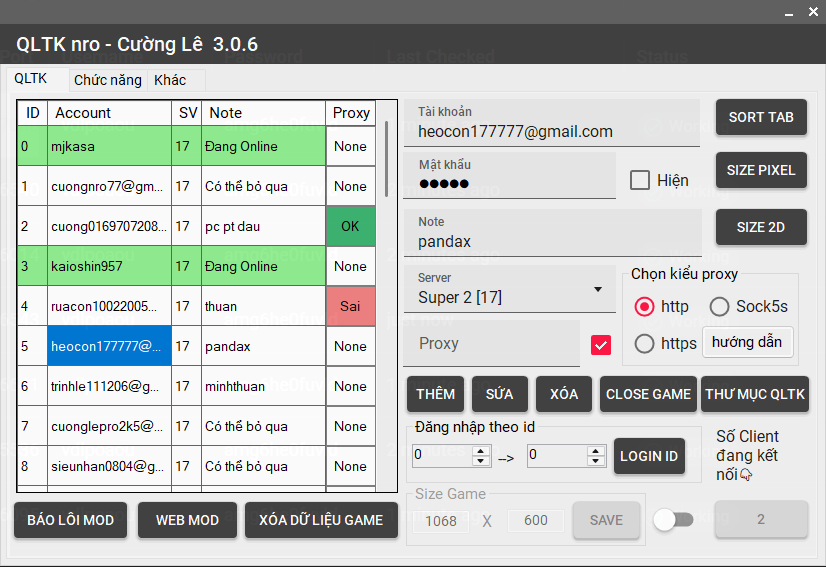
Task: Minimize the QLTK nro window
Action: pyautogui.click(x=789, y=13)
